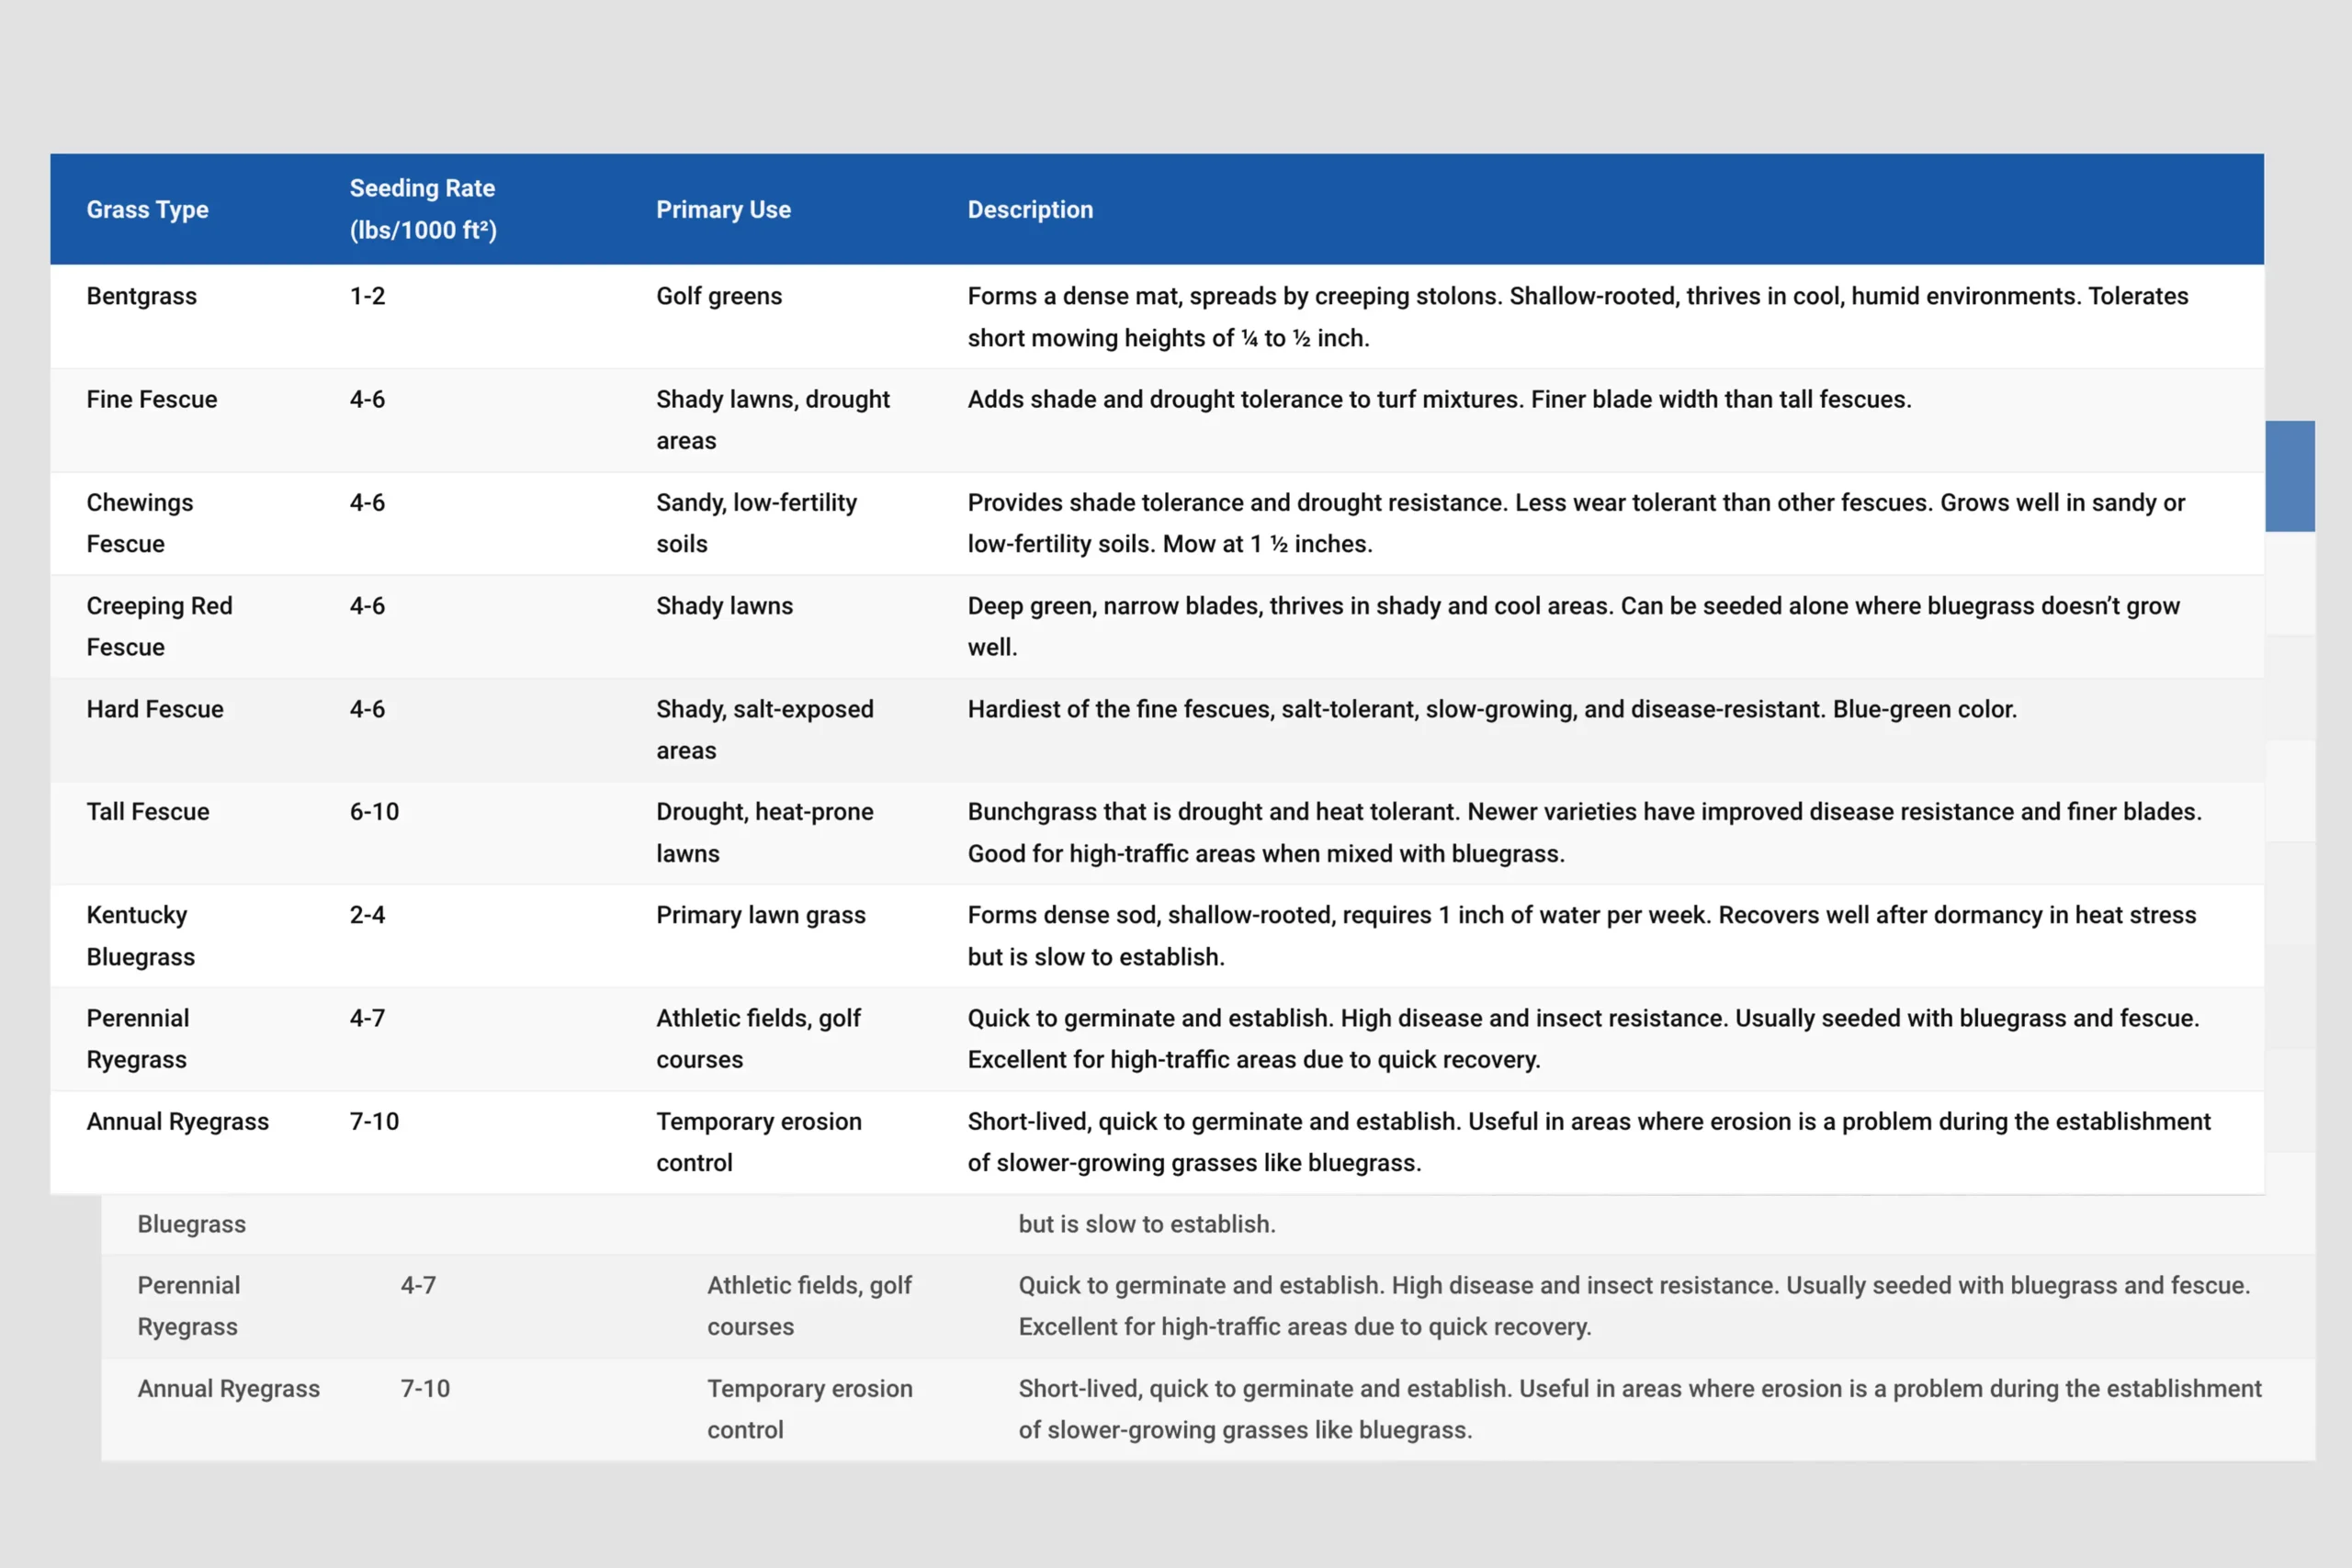Click the 1-2 seeding rate value

click(367, 296)
